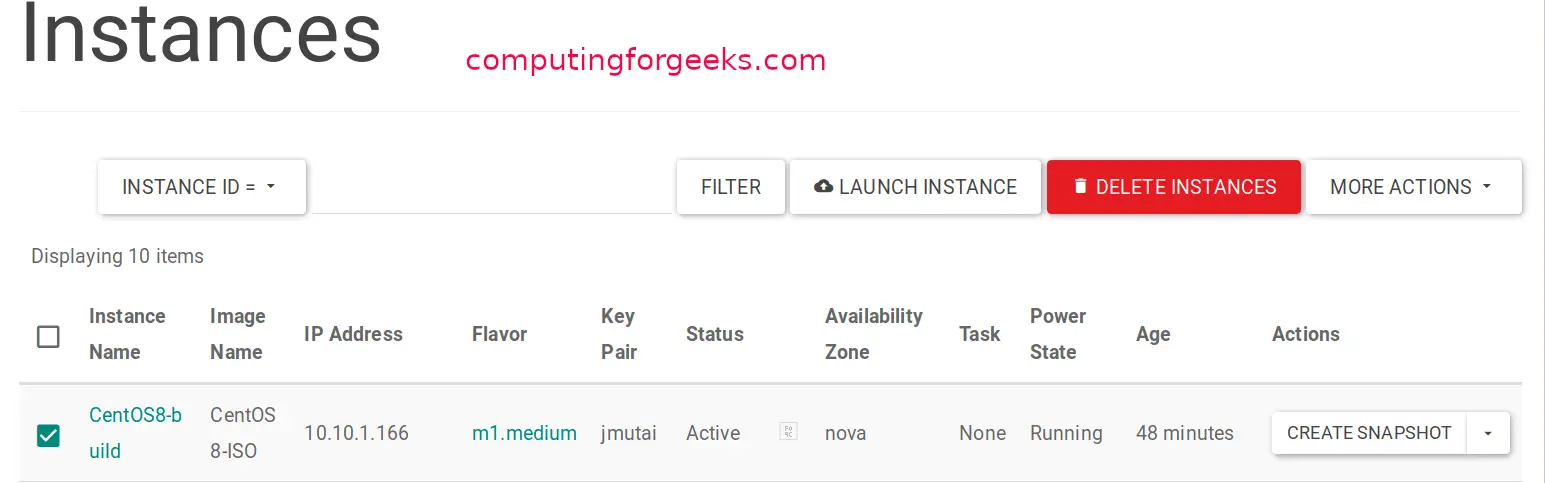Image resolution: width=1545 pixels, height=483 pixels.
Task: Click the small icon beside Active status
Action: [x=788, y=432]
